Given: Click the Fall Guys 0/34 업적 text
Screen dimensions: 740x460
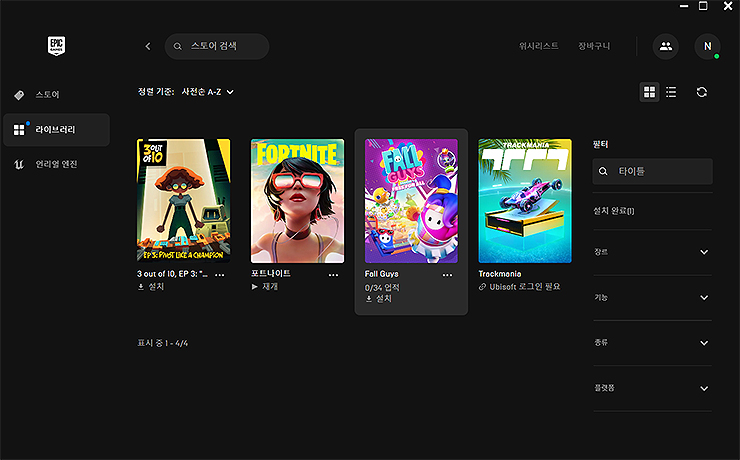Looking at the screenshot, I should [382, 287].
